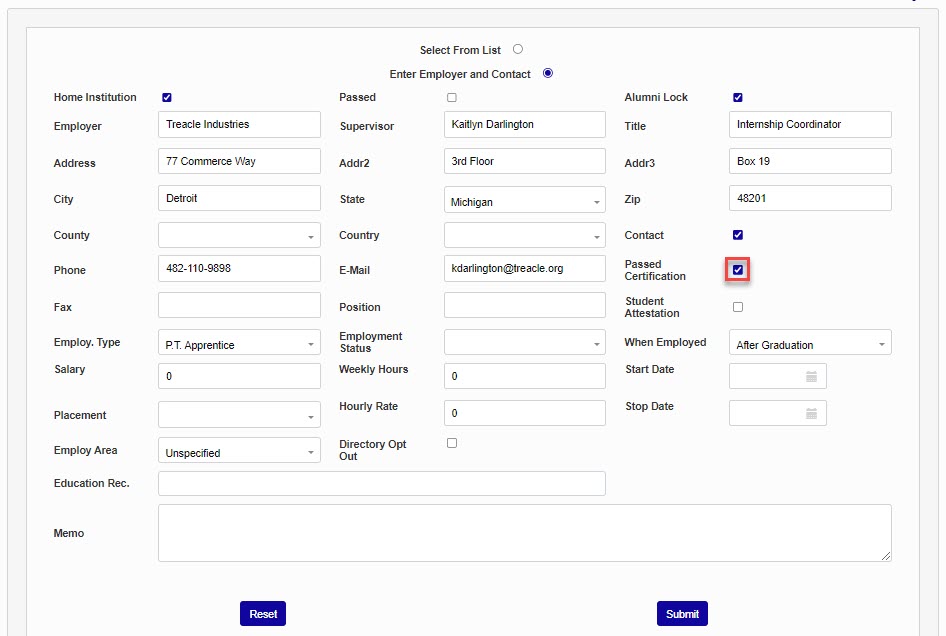Screen dimensions: 946x636
Task: Click into the Memo text area
Action: tap(524, 533)
